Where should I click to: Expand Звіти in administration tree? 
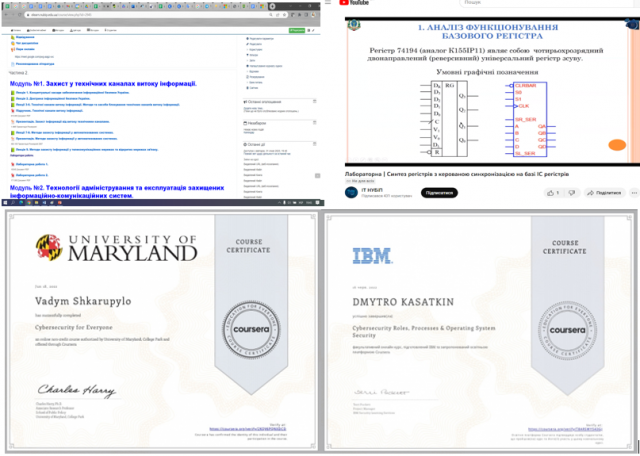(x=251, y=60)
